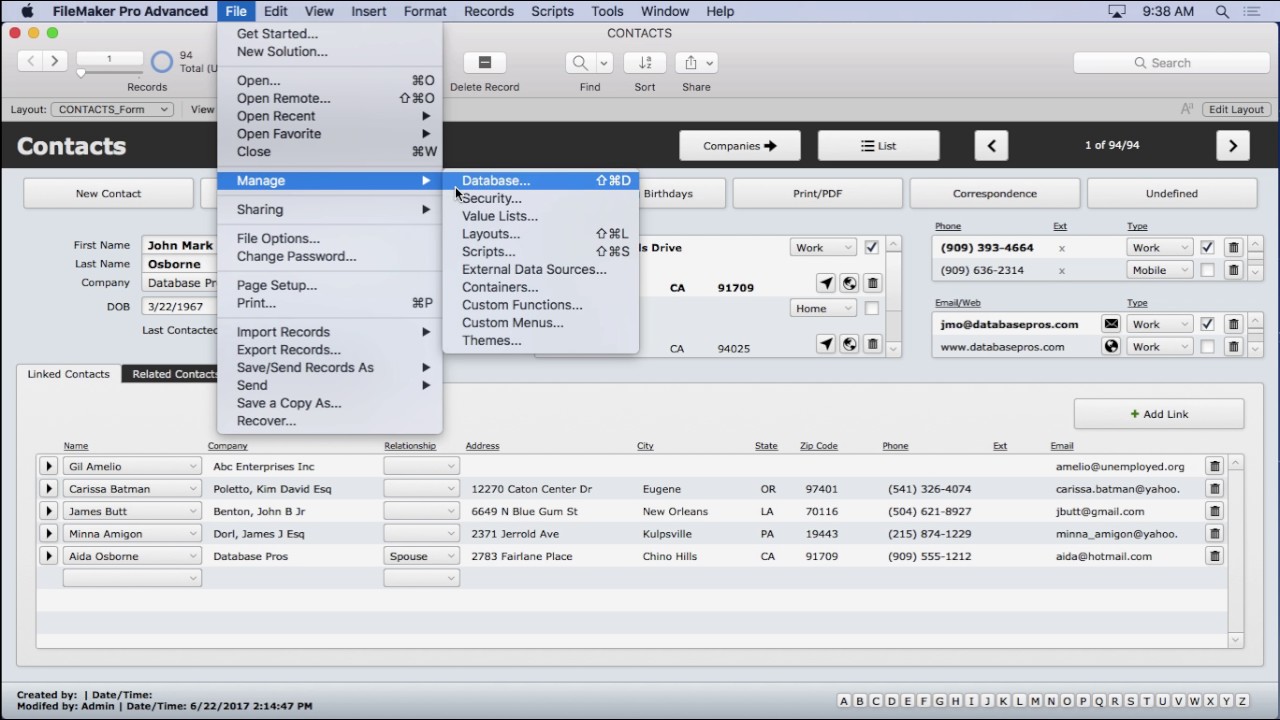1280x720 pixels.
Task: Open Share options dropdown arrow
Action: (710, 62)
